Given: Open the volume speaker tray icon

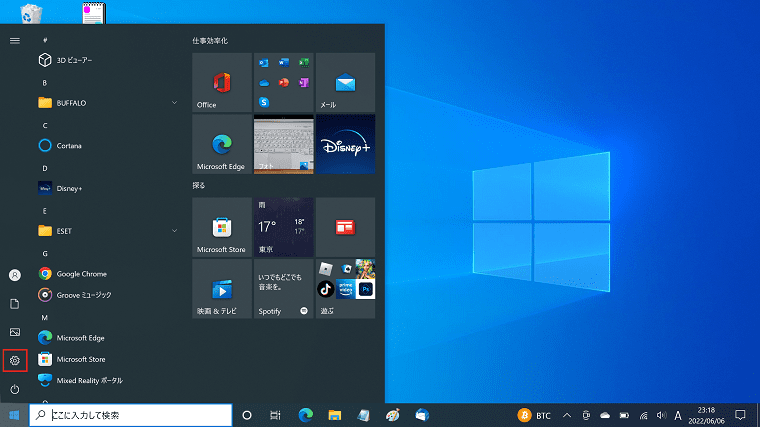Looking at the screenshot, I should 661,415.
